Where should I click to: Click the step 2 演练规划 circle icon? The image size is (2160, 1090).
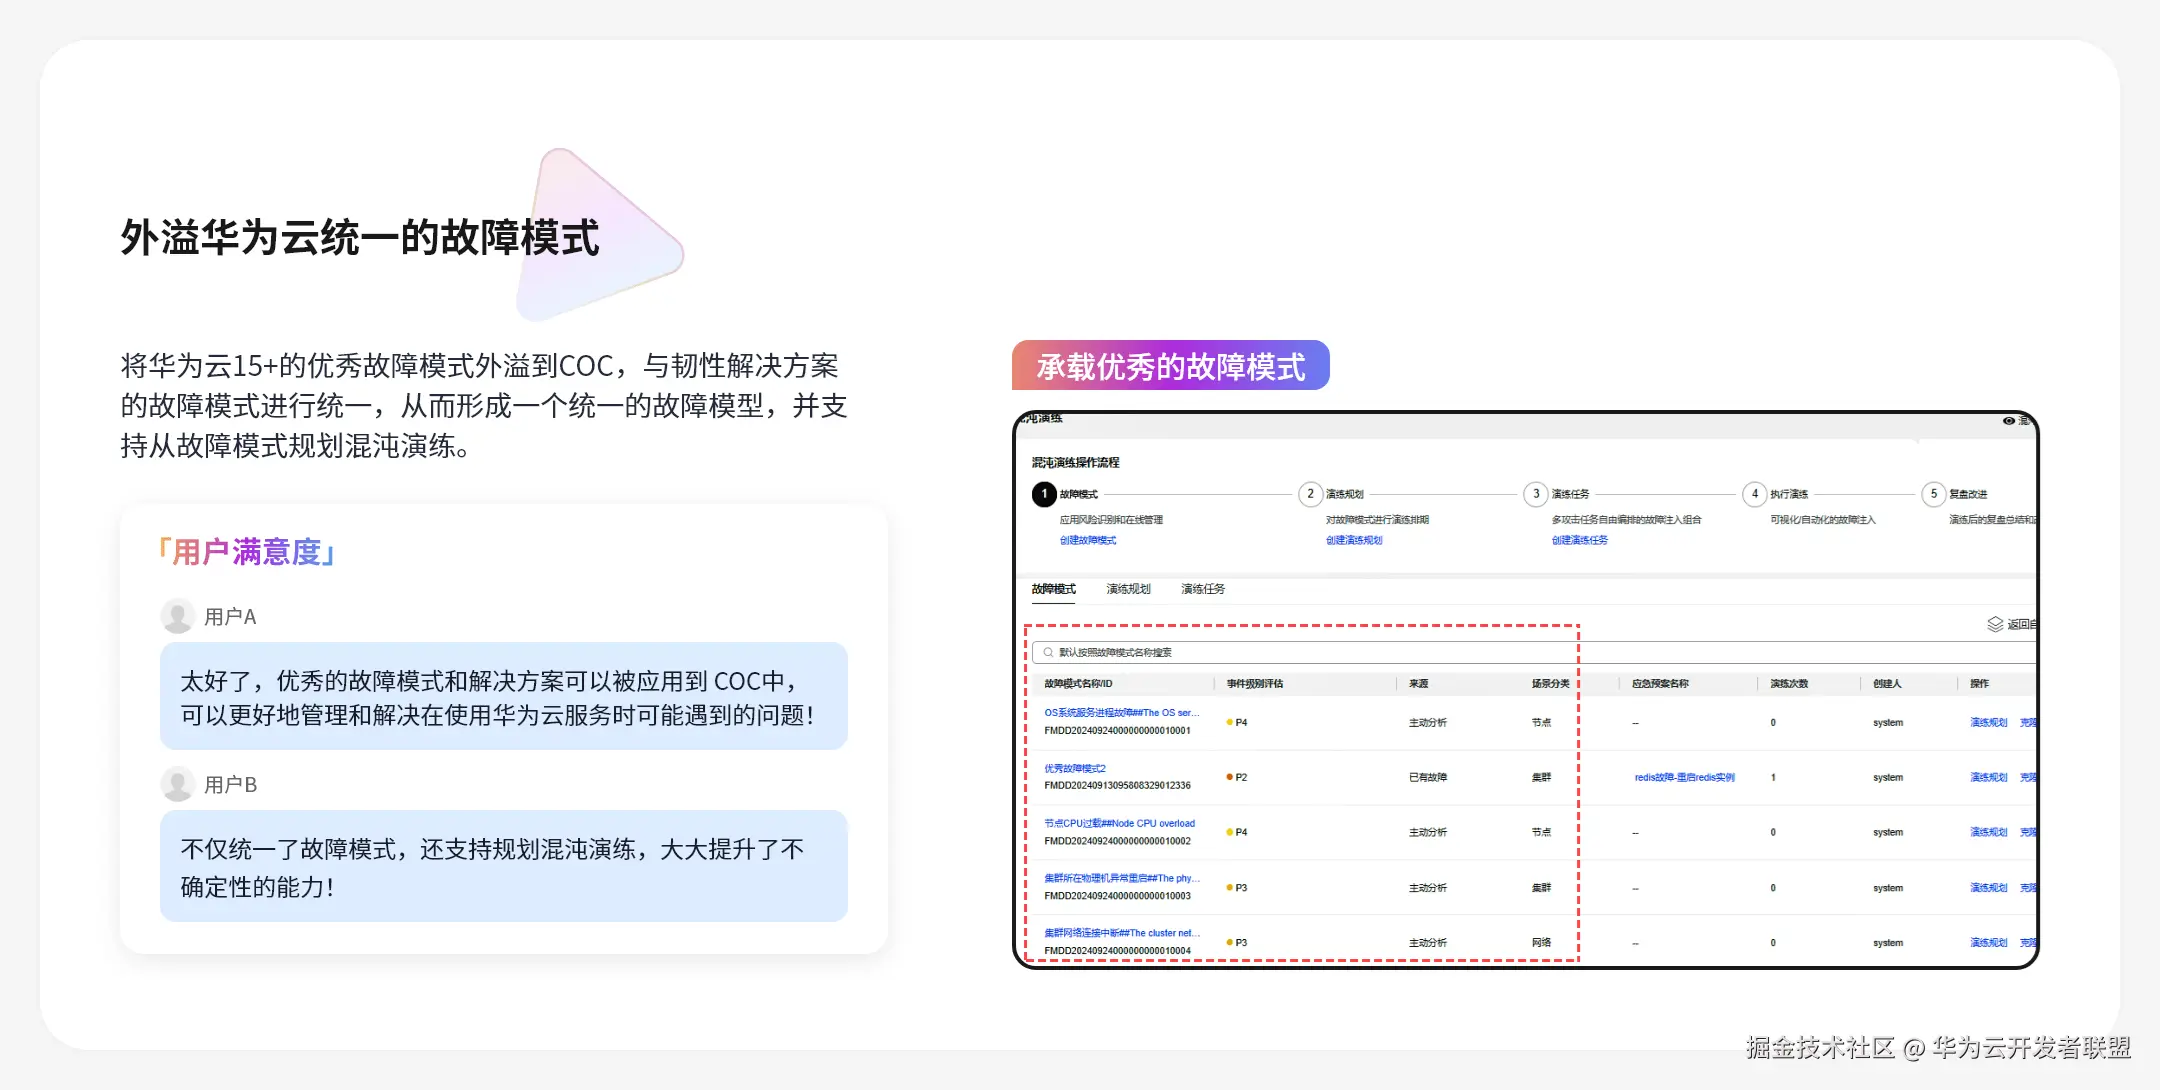[x=1310, y=494]
